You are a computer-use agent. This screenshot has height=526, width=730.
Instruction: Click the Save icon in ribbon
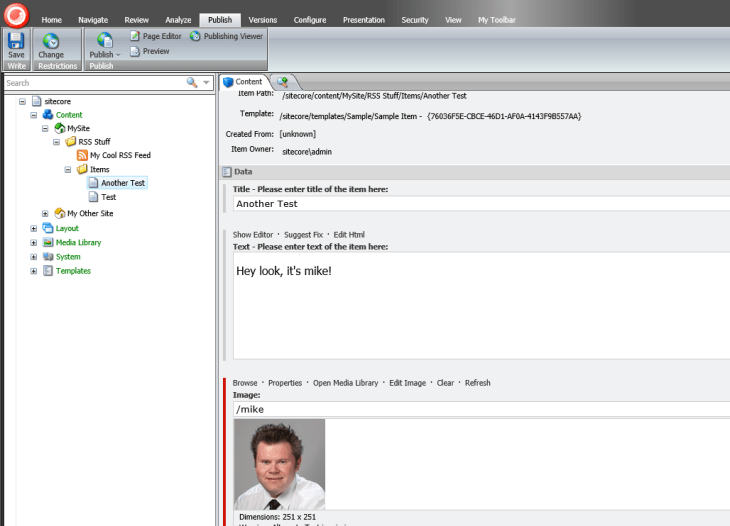tap(16, 41)
